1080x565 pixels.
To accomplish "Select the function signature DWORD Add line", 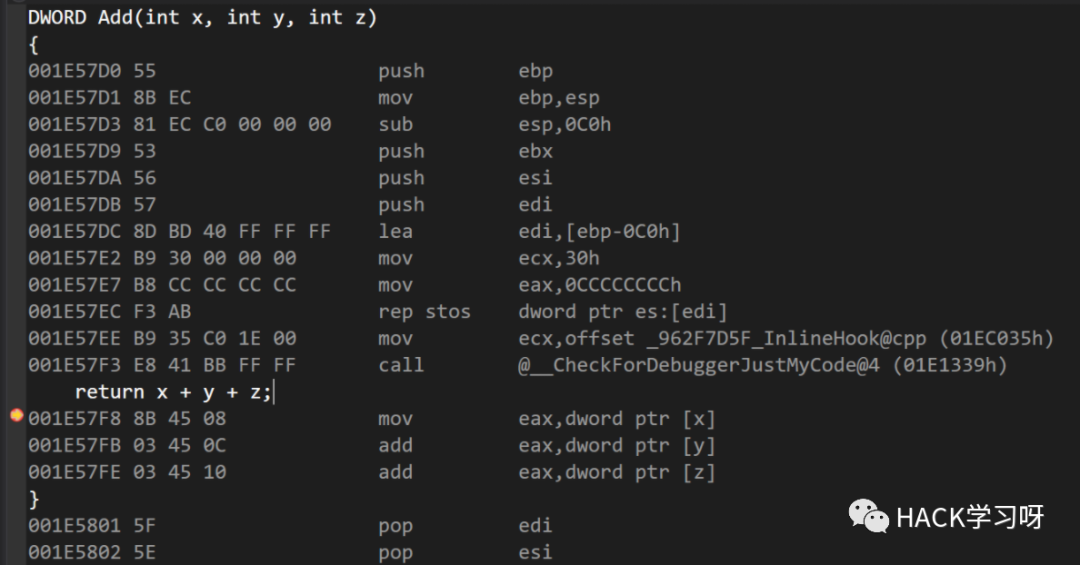I will (x=202, y=17).
